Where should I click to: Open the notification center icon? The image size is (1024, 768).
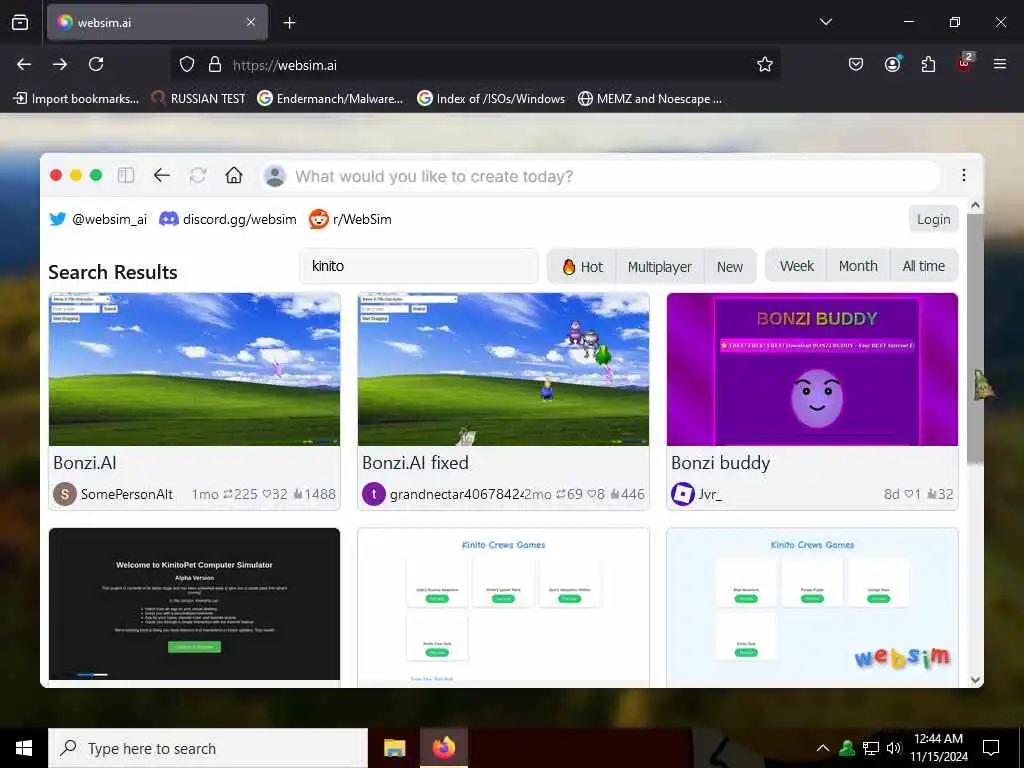pyautogui.click(x=991, y=748)
